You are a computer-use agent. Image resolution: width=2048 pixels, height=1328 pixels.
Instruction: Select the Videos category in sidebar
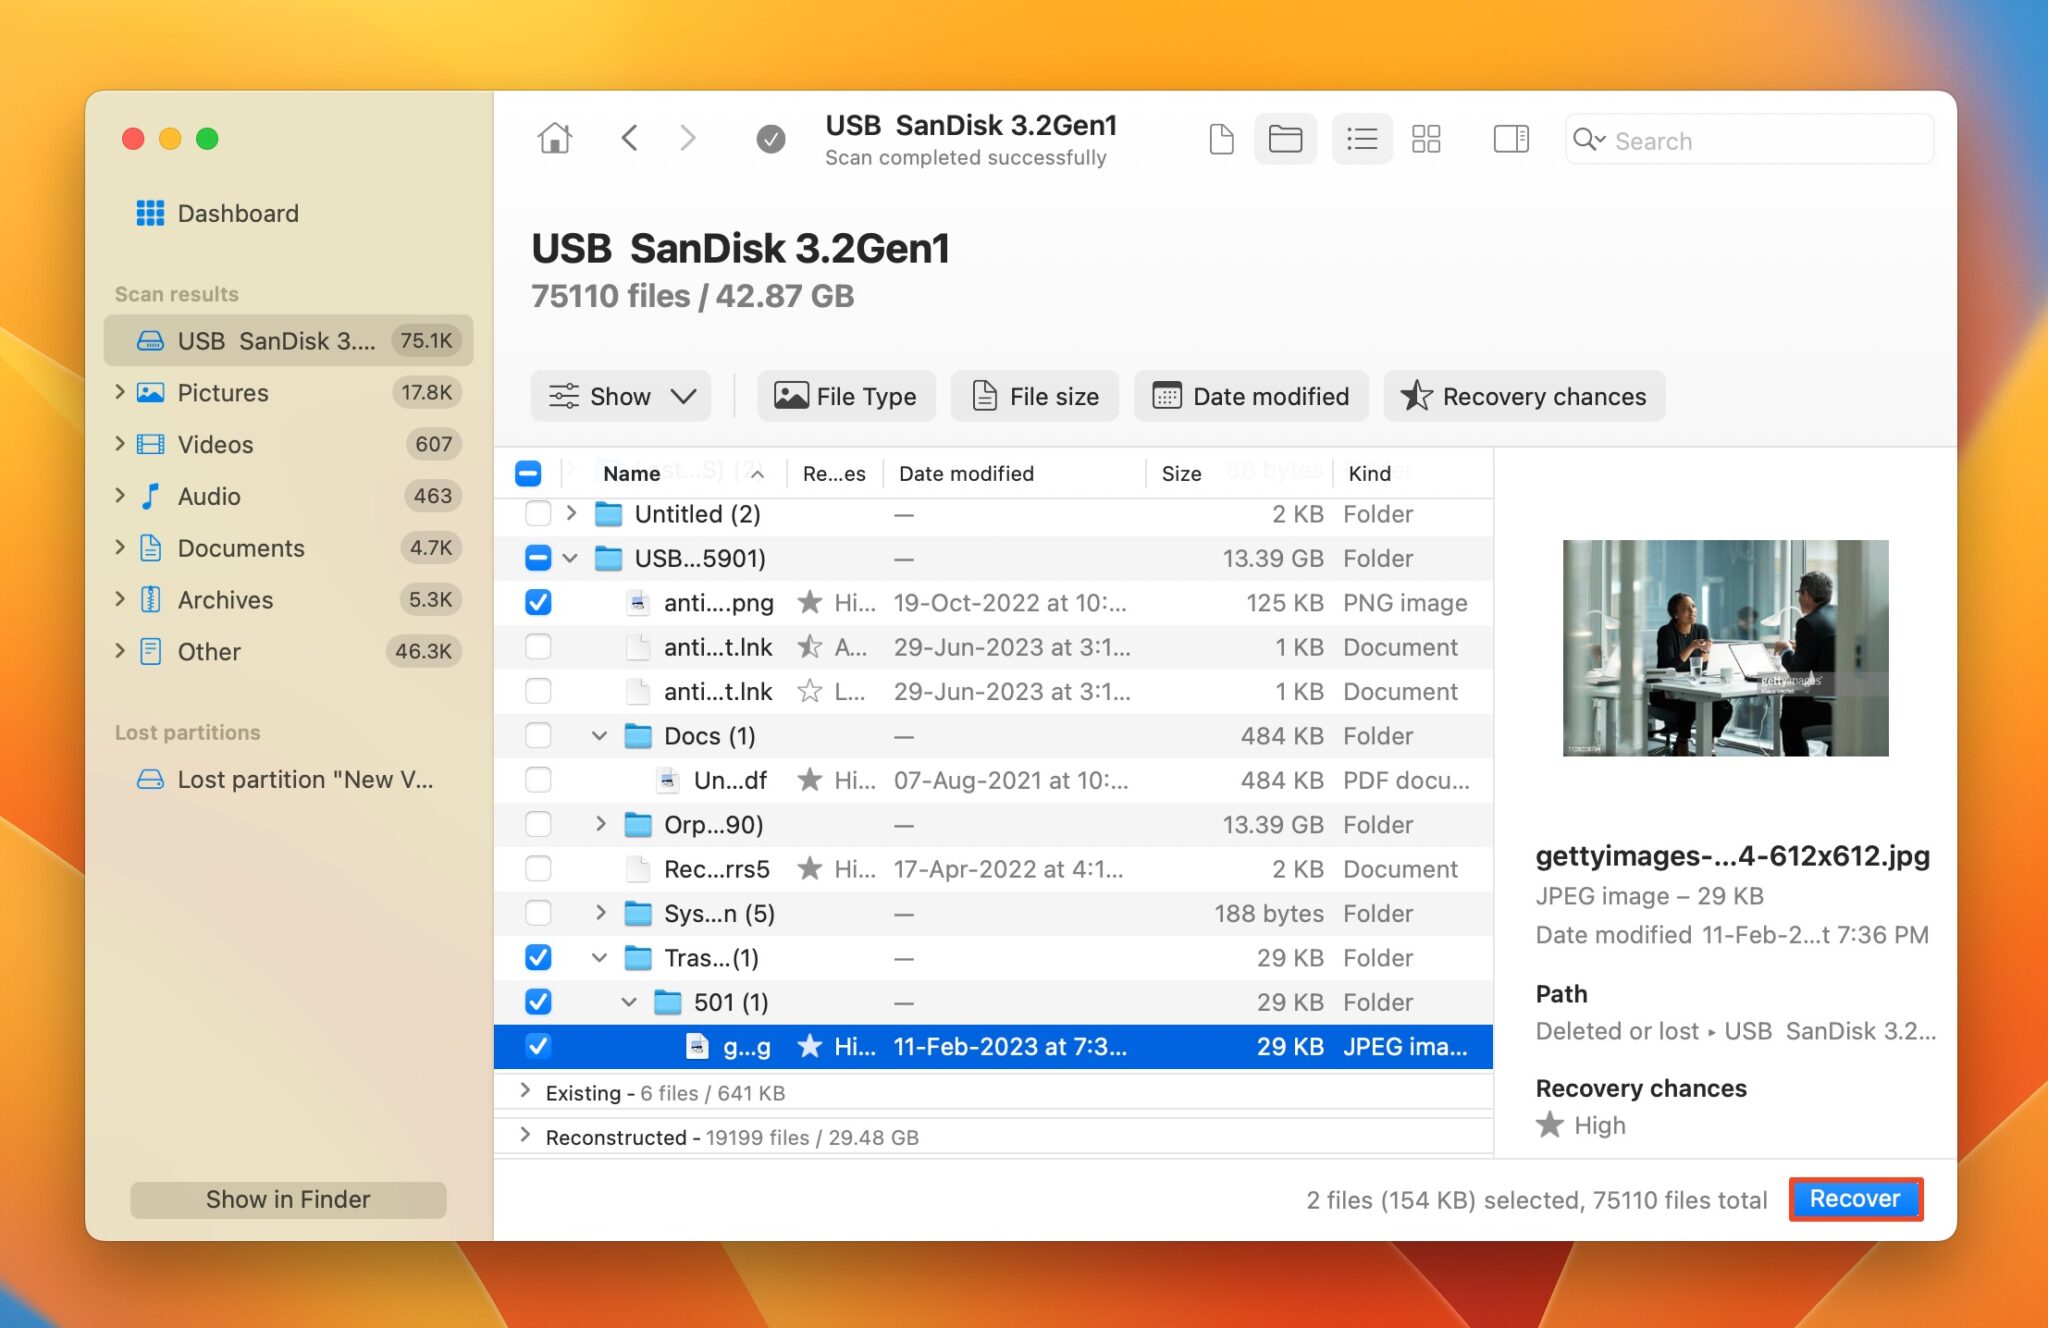(x=214, y=444)
